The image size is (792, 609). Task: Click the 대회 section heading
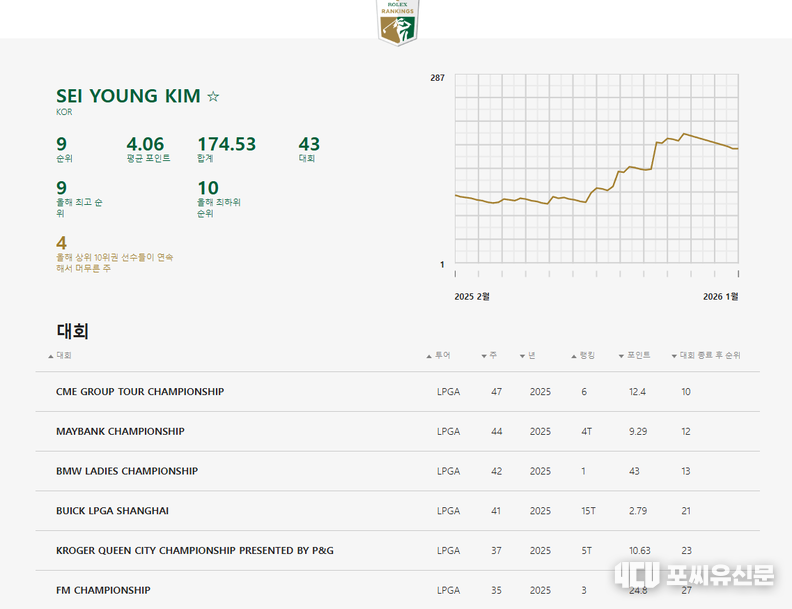[x=73, y=331]
